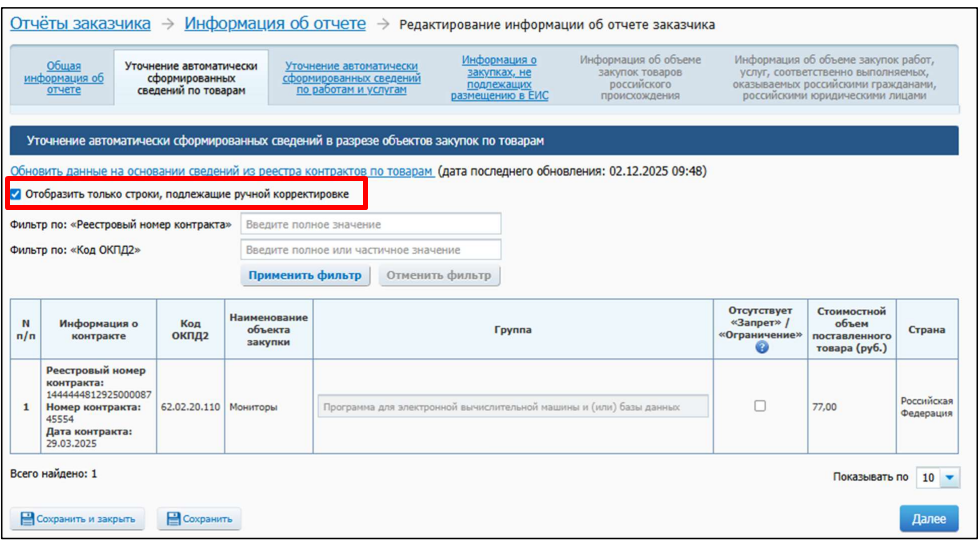980x543 pixels.
Task: Switch to Общая информация об отчете tab
Action: click(x=63, y=77)
